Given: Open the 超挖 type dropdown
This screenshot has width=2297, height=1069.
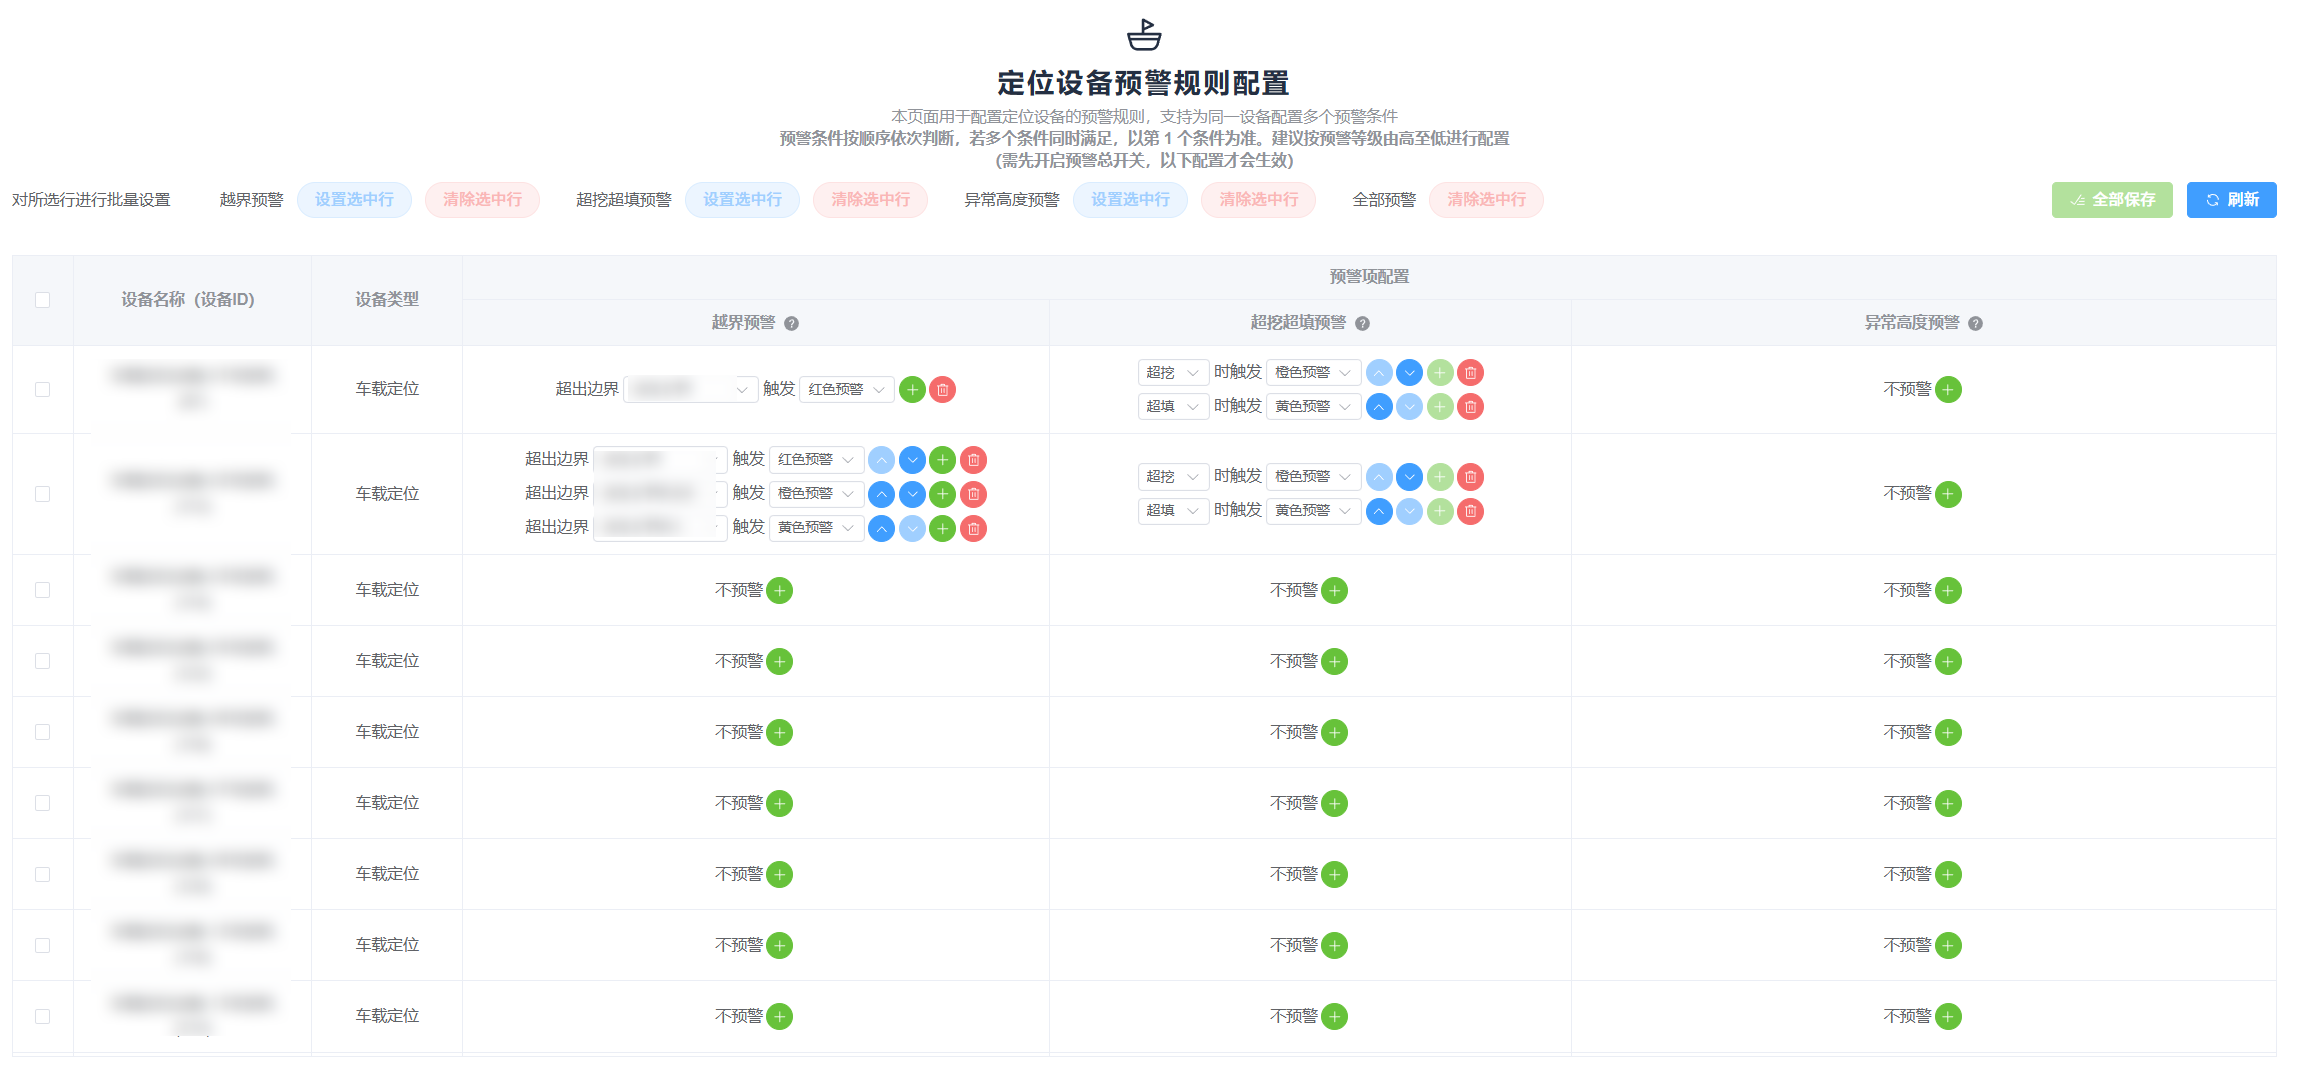Looking at the screenshot, I should (1172, 372).
